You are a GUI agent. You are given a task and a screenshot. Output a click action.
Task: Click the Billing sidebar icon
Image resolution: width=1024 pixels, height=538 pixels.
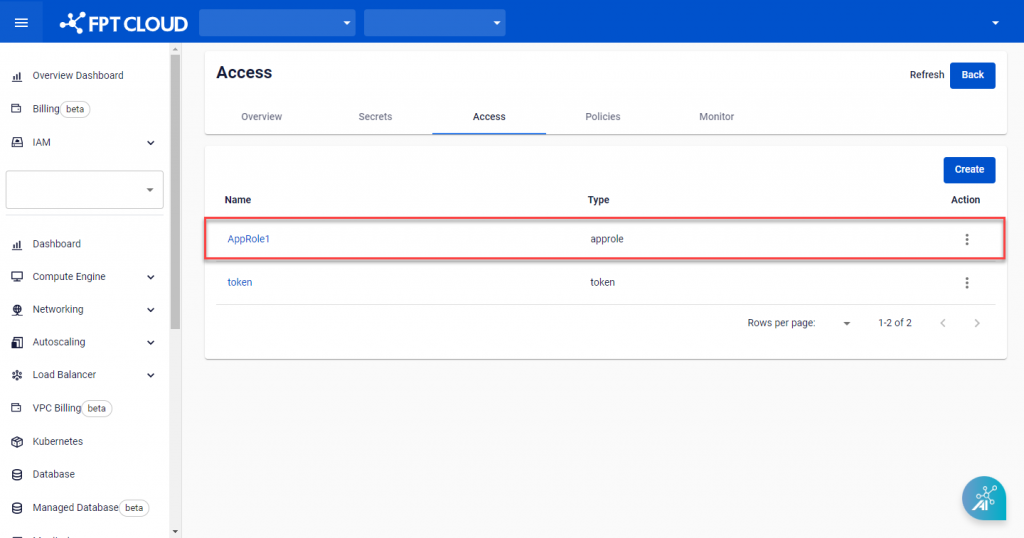[x=16, y=109]
